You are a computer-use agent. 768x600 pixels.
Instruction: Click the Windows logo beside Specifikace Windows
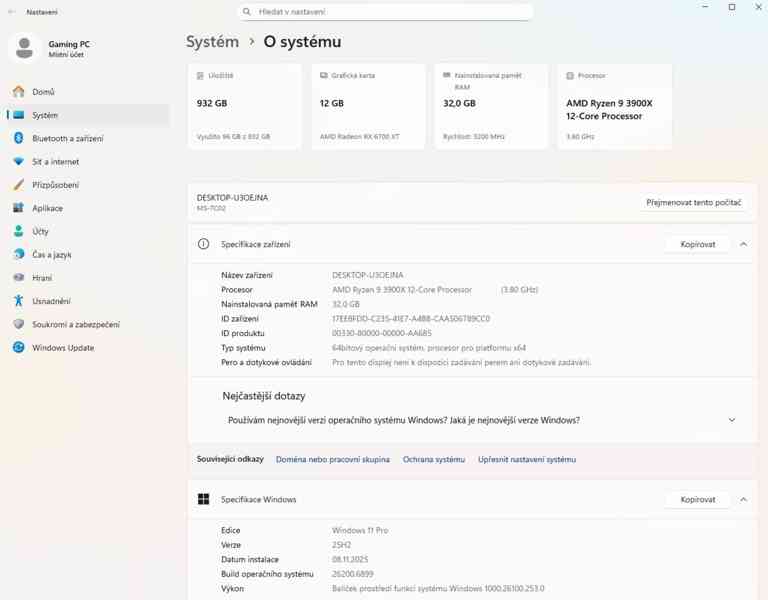pyautogui.click(x=203, y=499)
